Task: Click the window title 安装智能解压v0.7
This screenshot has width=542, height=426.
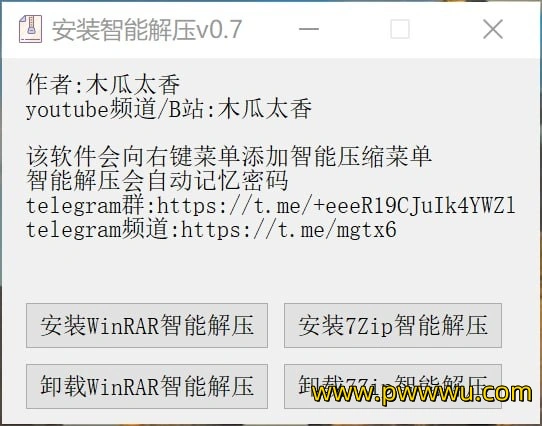Action: click(x=147, y=30)
